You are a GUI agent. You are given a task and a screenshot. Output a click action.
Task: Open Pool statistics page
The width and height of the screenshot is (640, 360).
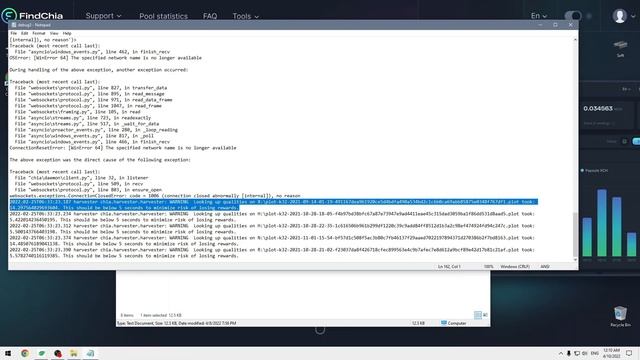(x=163, y=16)
